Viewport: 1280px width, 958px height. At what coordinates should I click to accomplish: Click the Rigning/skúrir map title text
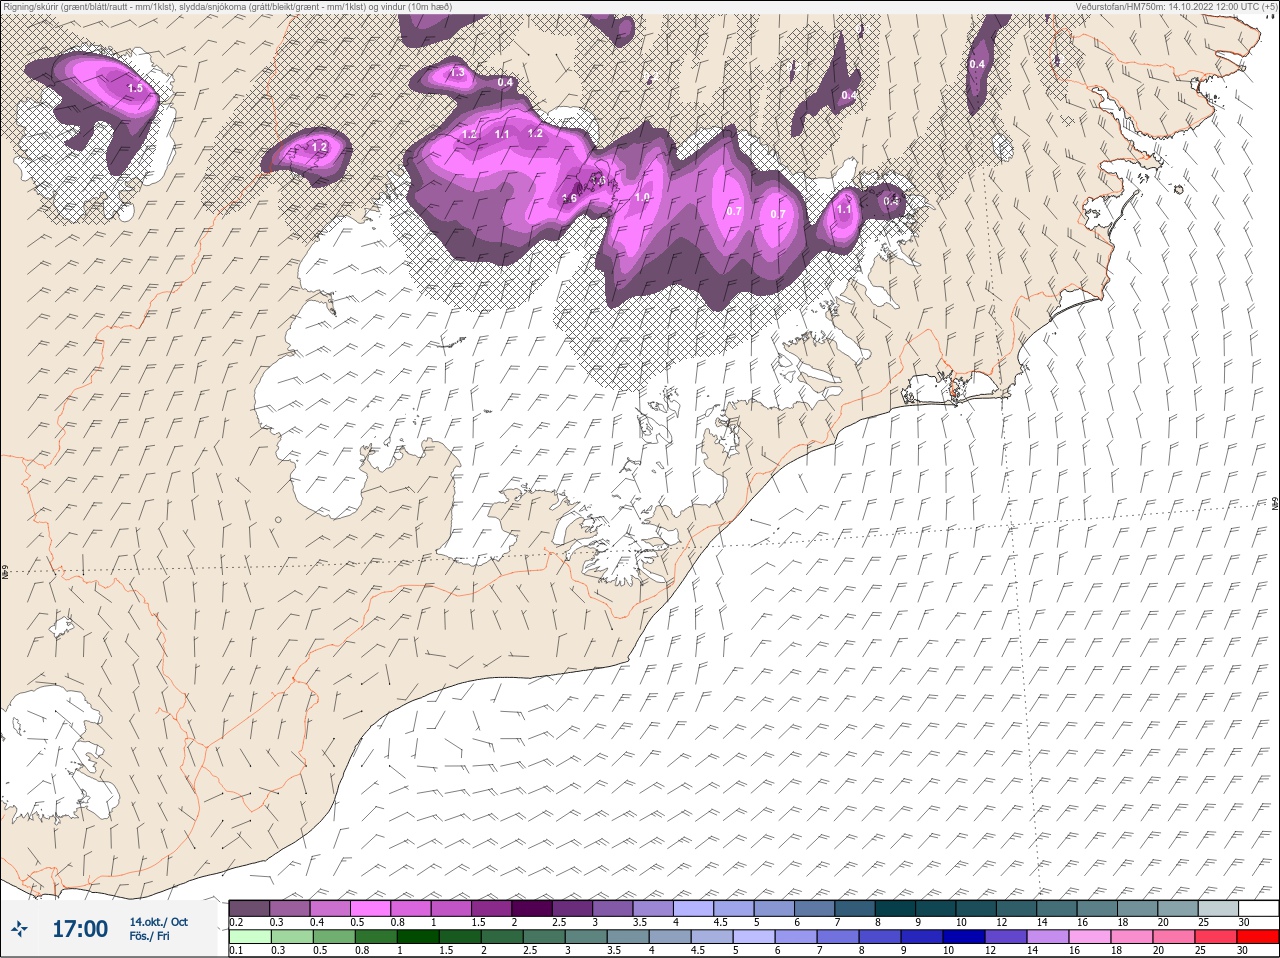coord(227,6)
